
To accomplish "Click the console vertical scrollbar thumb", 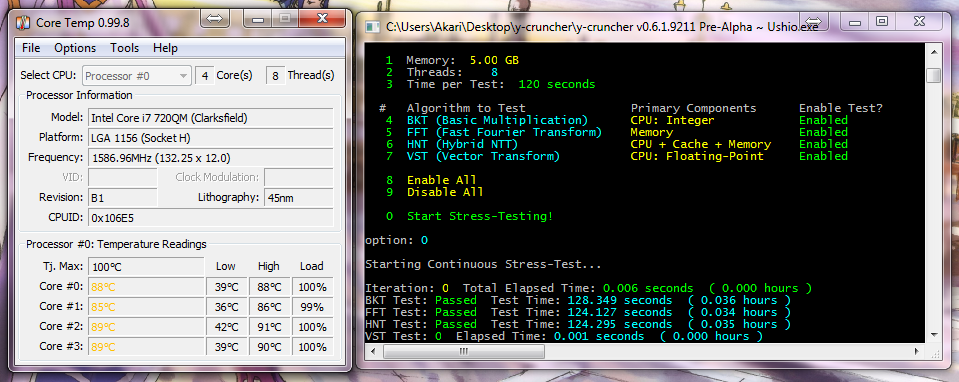I will (x=933, y=75).
